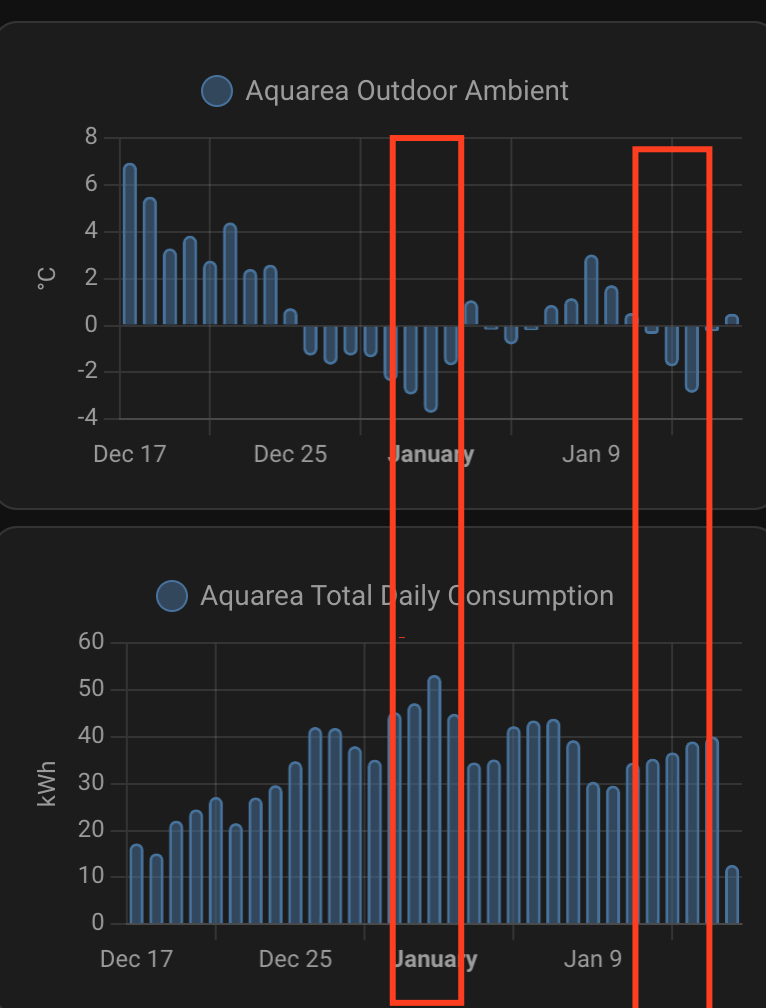The image size is (766, 1008).
Task: Click the 60 value on the kWh axis
Action: coord(91,642)
